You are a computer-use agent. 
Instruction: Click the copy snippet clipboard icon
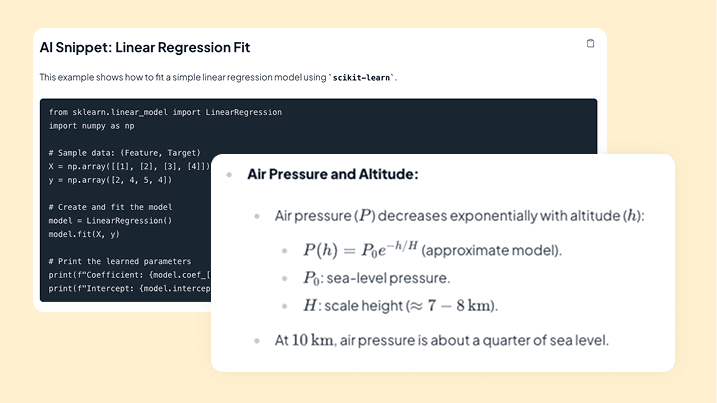[590, 44]
